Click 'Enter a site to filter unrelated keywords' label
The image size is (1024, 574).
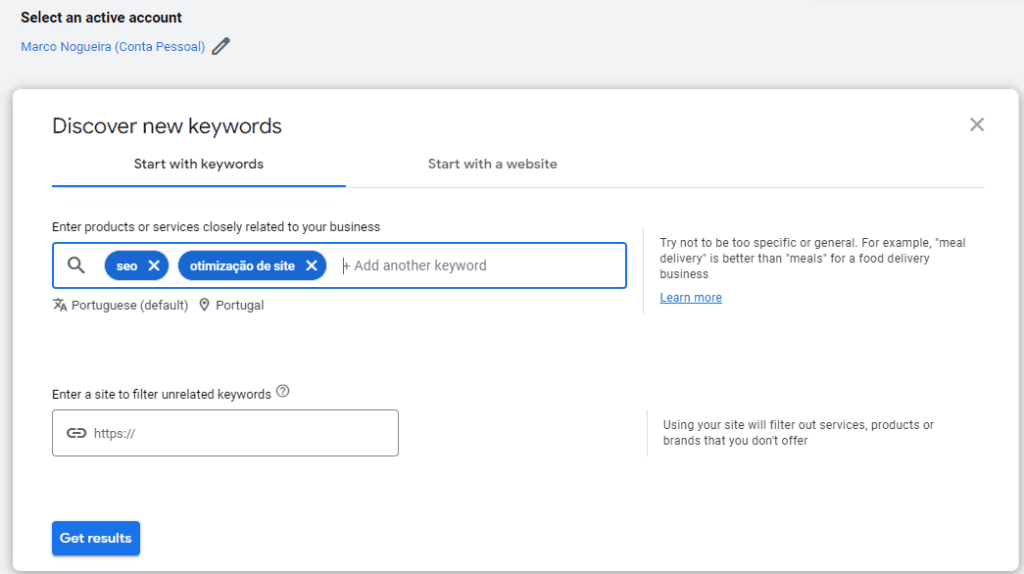pyautogui.click(x=161, y=394)
